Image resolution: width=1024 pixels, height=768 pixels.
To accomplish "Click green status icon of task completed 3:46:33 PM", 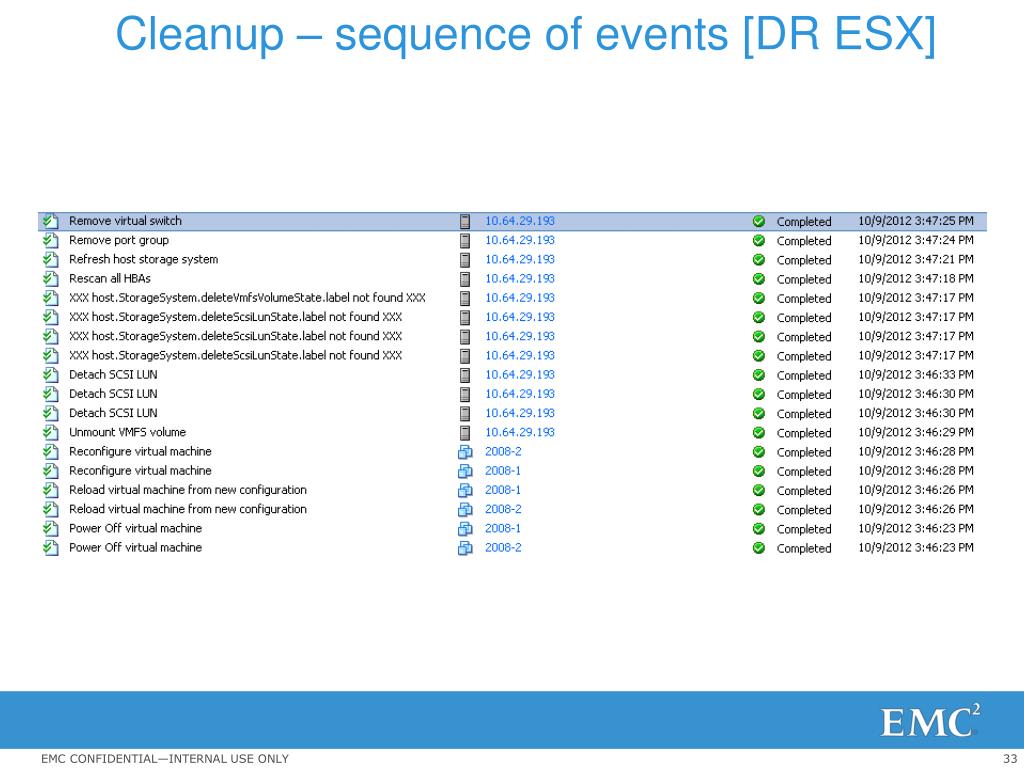I will (x=759, y=375).
